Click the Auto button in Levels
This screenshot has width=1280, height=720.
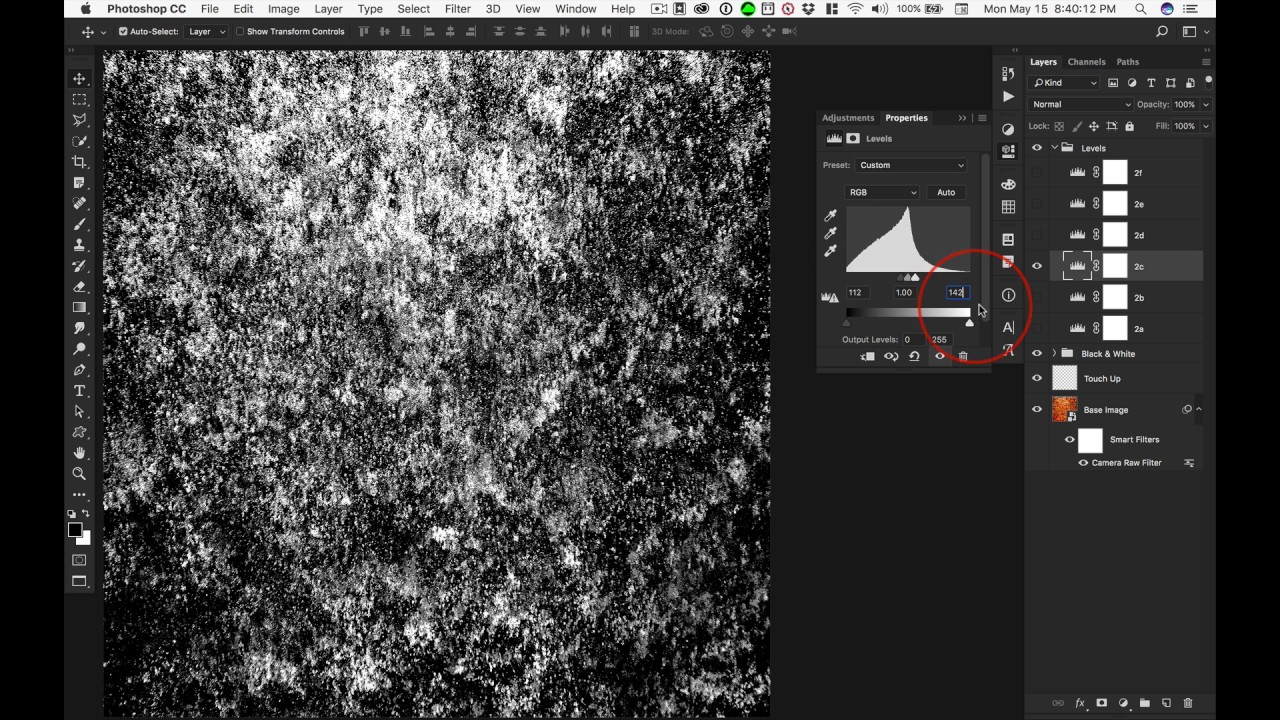946,192
